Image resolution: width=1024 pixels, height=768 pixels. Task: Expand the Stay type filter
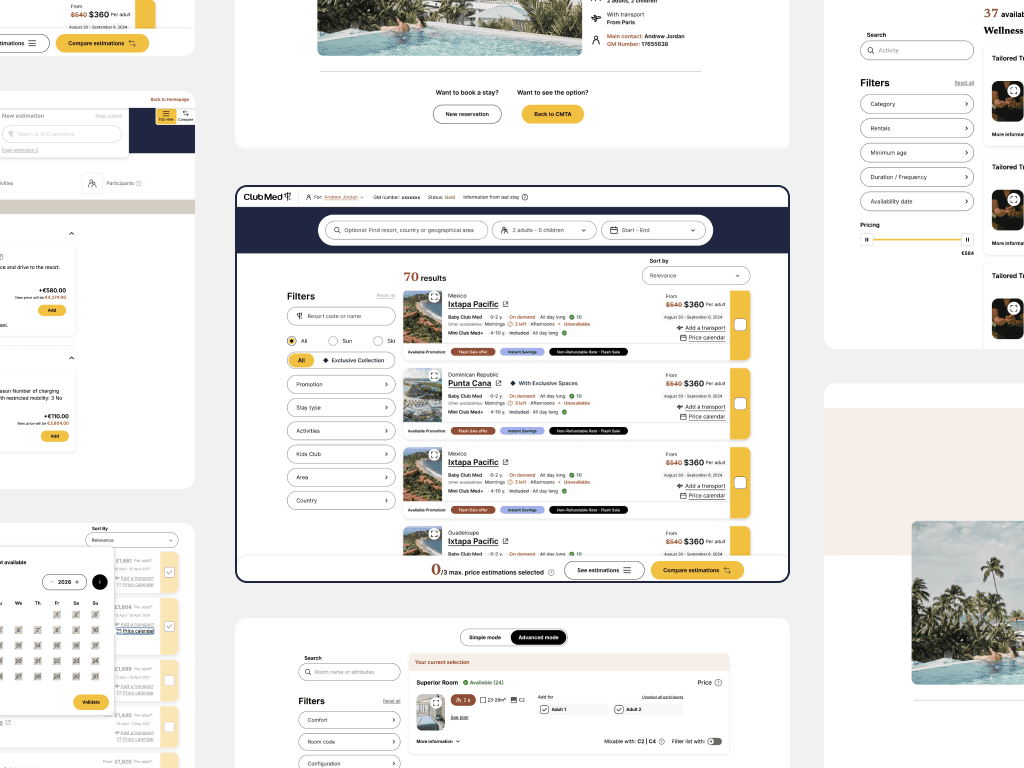click(341, 408)
